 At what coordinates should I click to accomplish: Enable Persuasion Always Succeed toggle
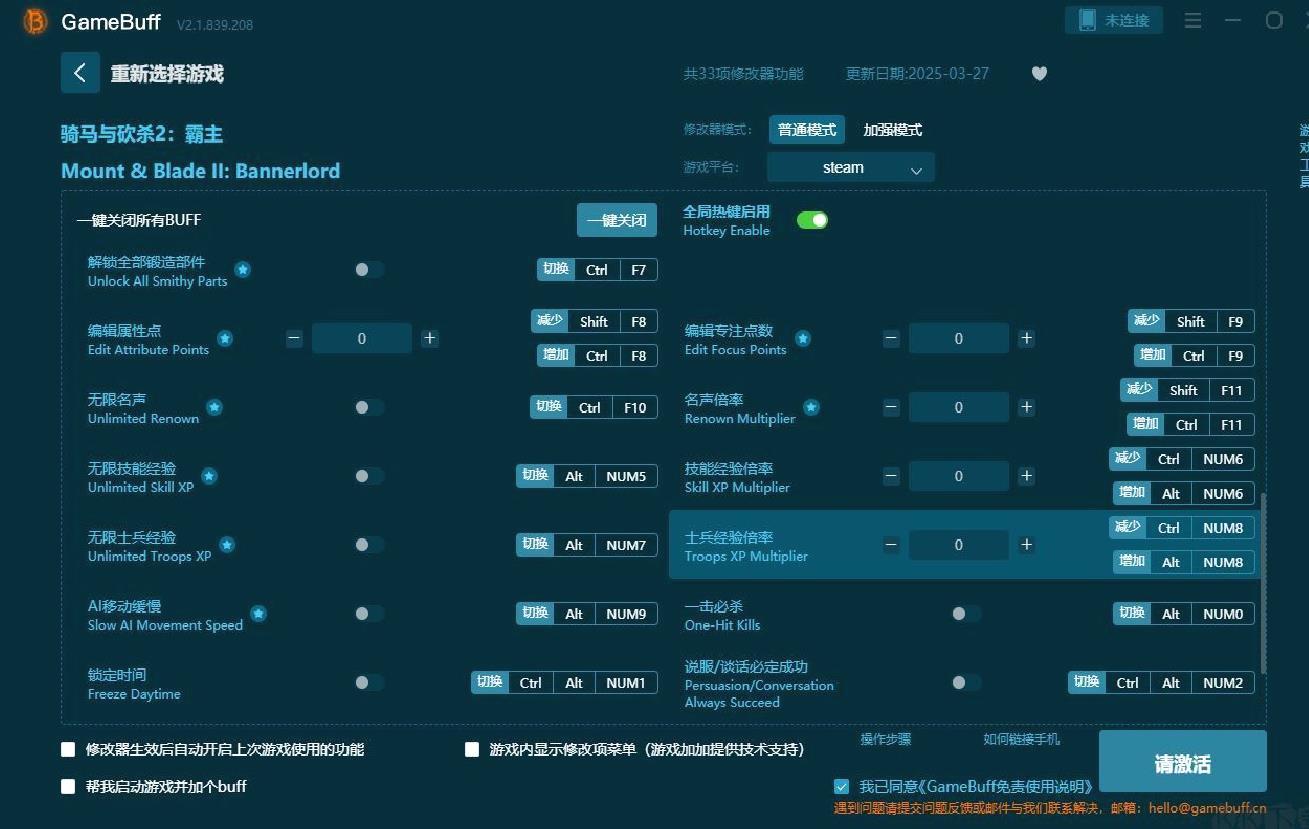[966, 683]
